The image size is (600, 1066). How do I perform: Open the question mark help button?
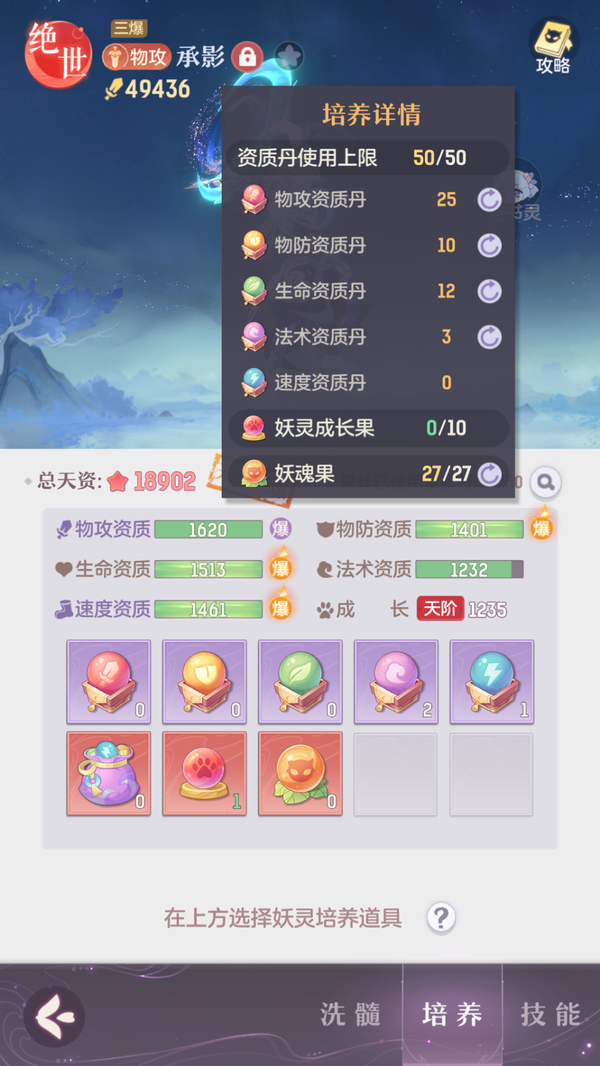(x=441, y=918)
